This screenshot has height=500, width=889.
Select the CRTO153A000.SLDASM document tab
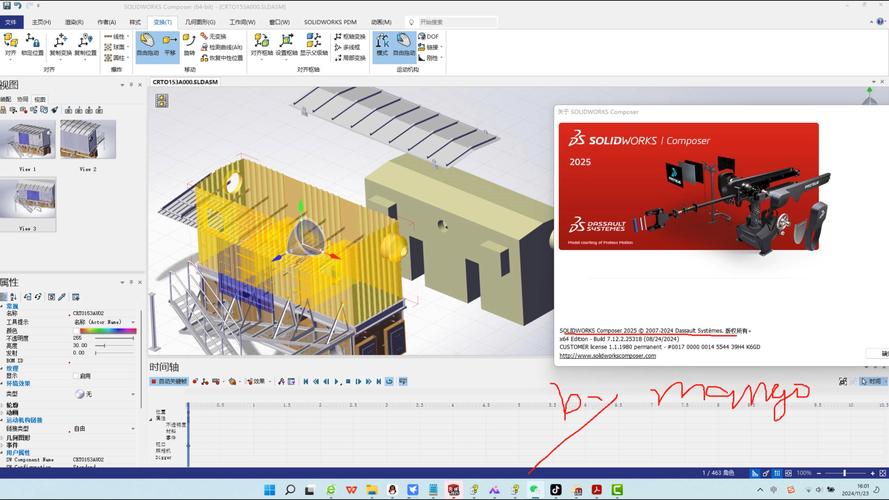(x=185, y=82)
